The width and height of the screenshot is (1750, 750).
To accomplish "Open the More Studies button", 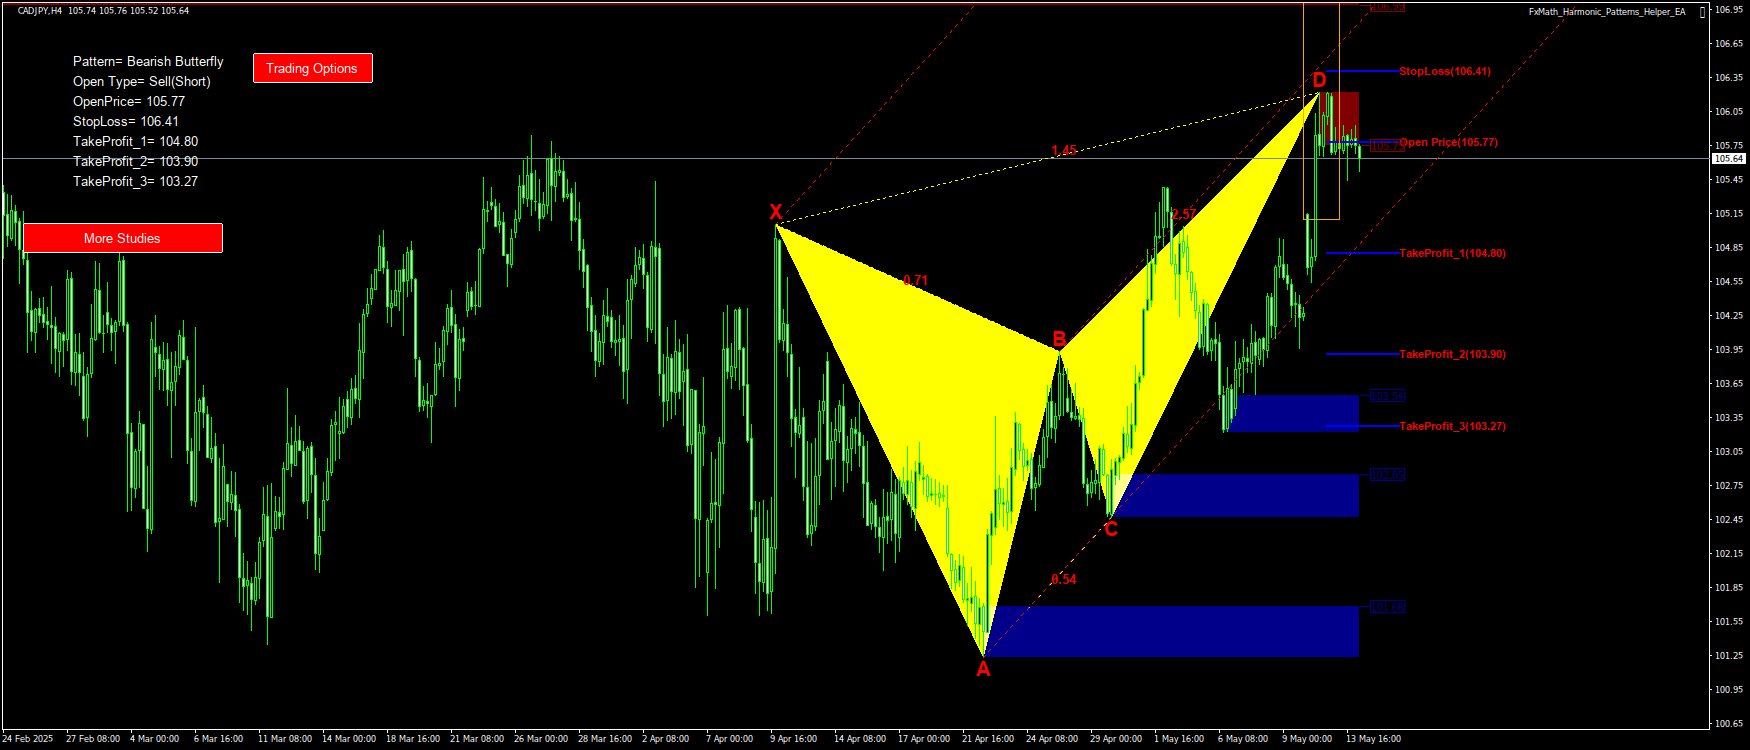I will click(x=122, y=238).
